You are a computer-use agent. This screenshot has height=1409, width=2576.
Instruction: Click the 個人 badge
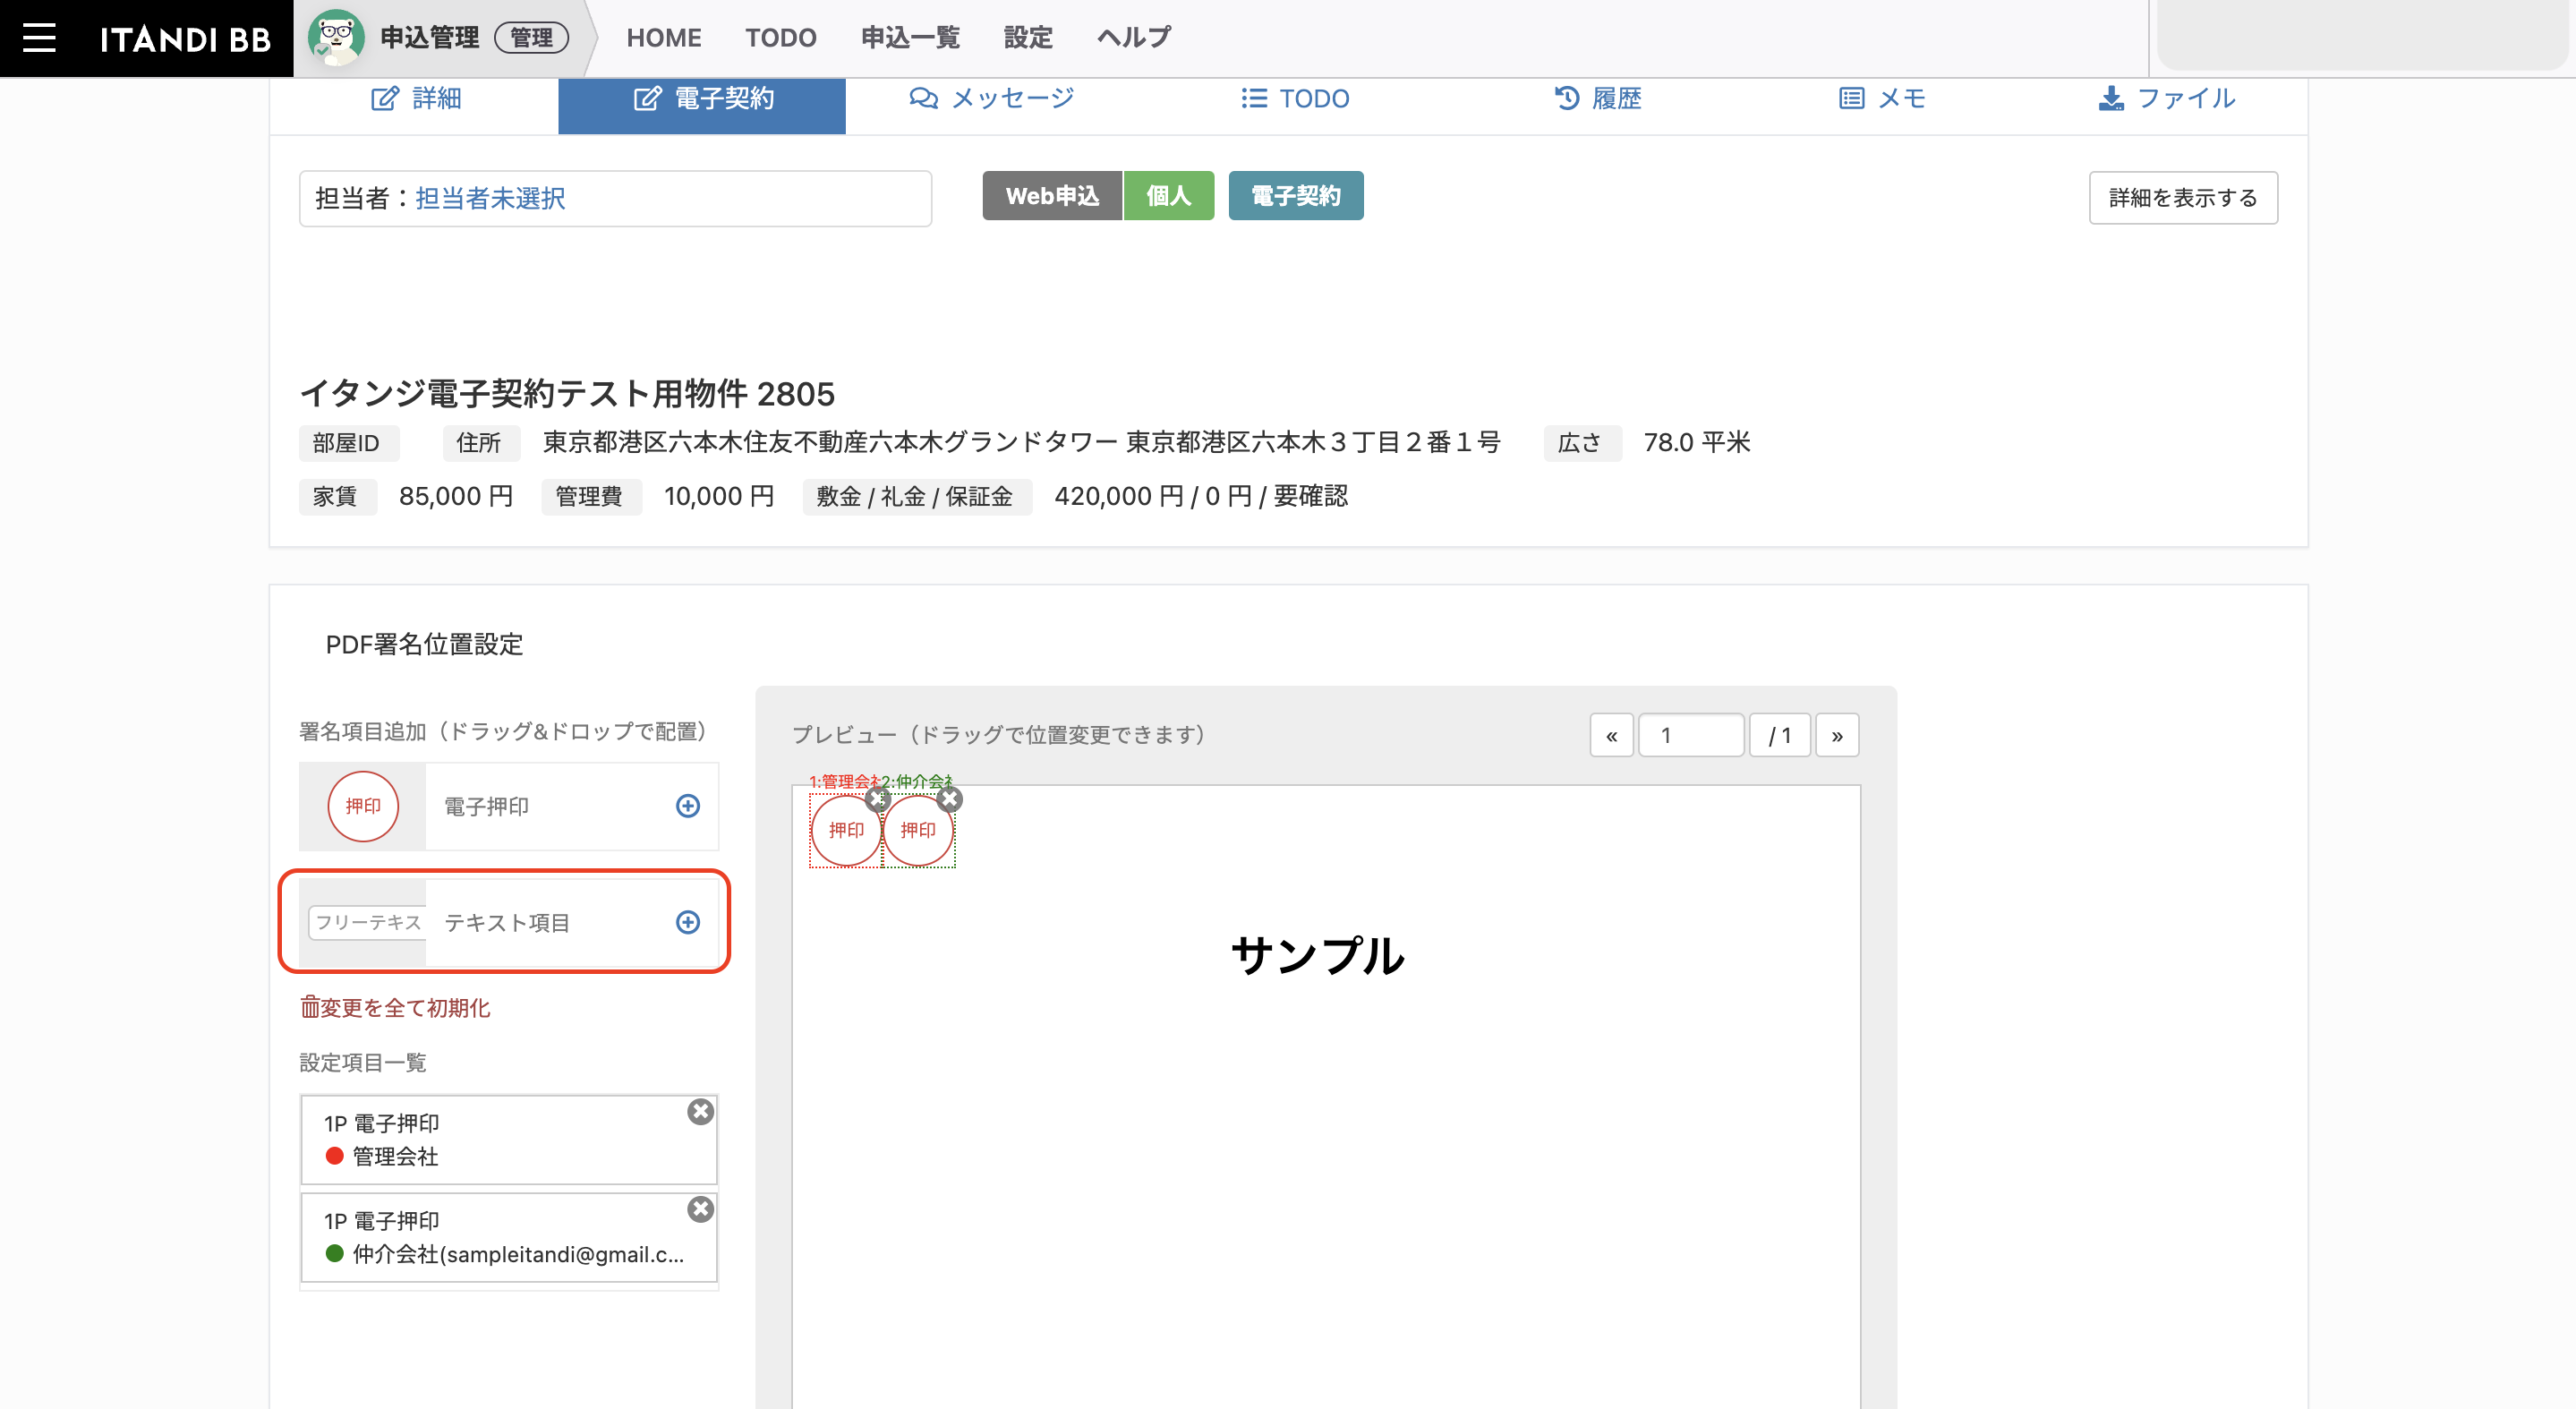1168,195
